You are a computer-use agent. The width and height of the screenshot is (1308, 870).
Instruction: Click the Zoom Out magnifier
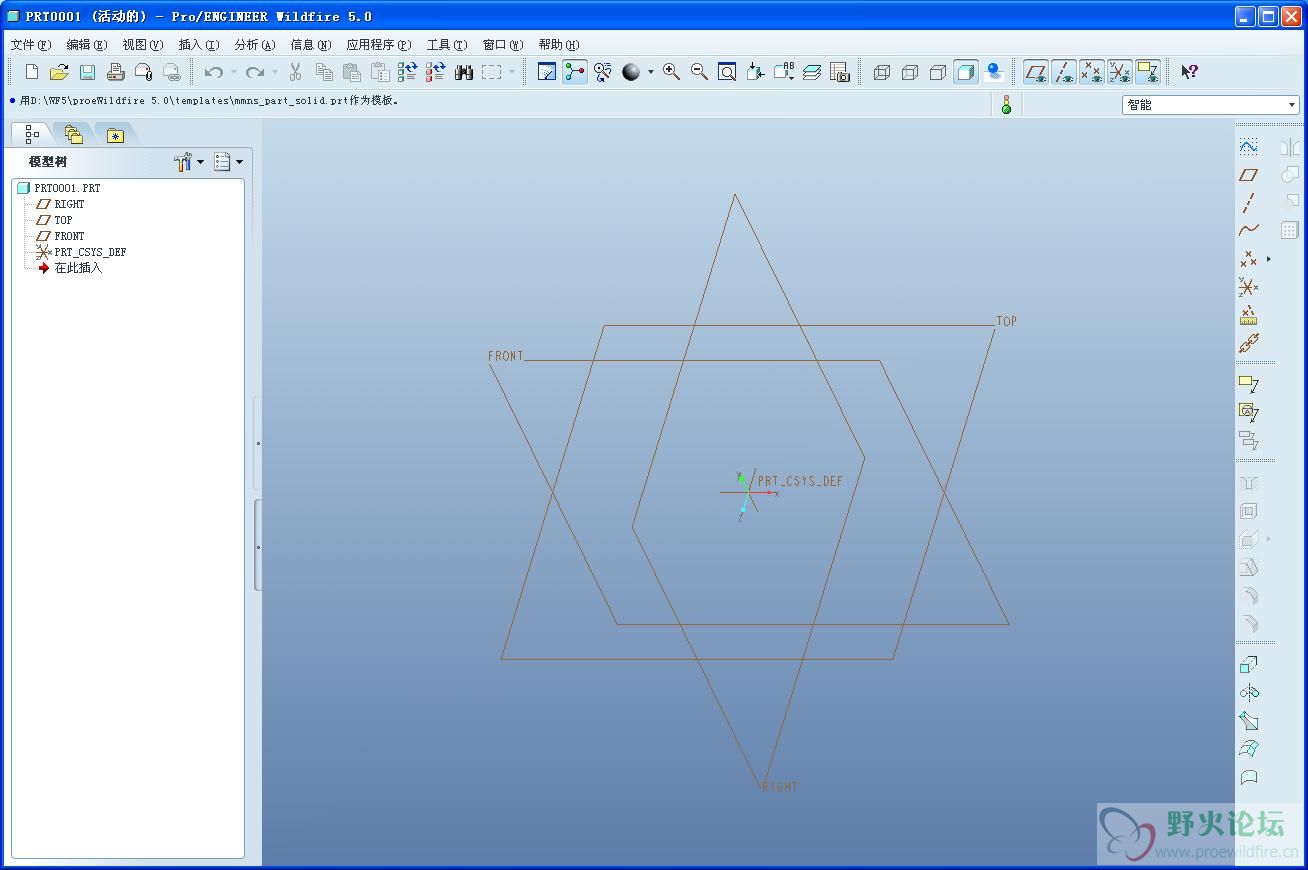(699, 72)
